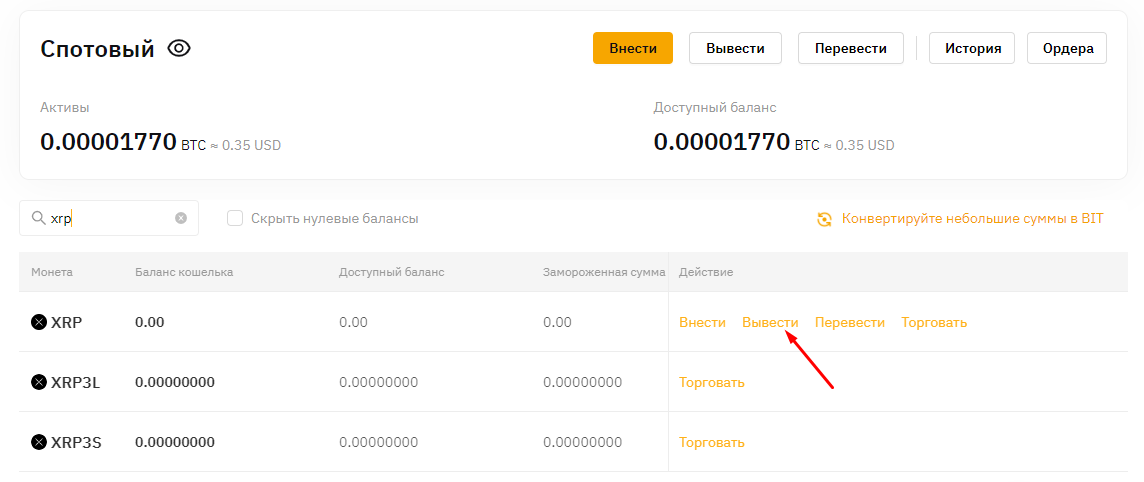The image size is (1144, 482).
Task: Click the XRP coin name
Action: click(x=66, y=322)
